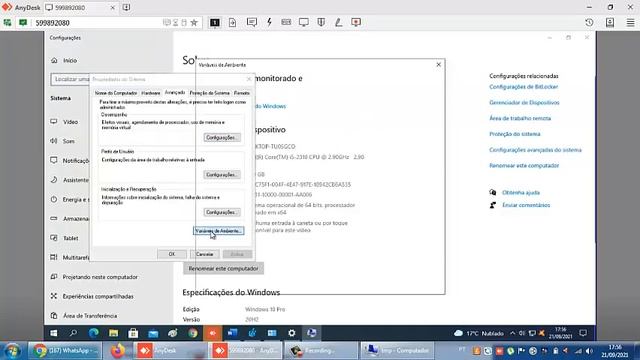Open Desempenho Configurações button
This screenshot has width=640, height=360.
[x=222, y=138]
